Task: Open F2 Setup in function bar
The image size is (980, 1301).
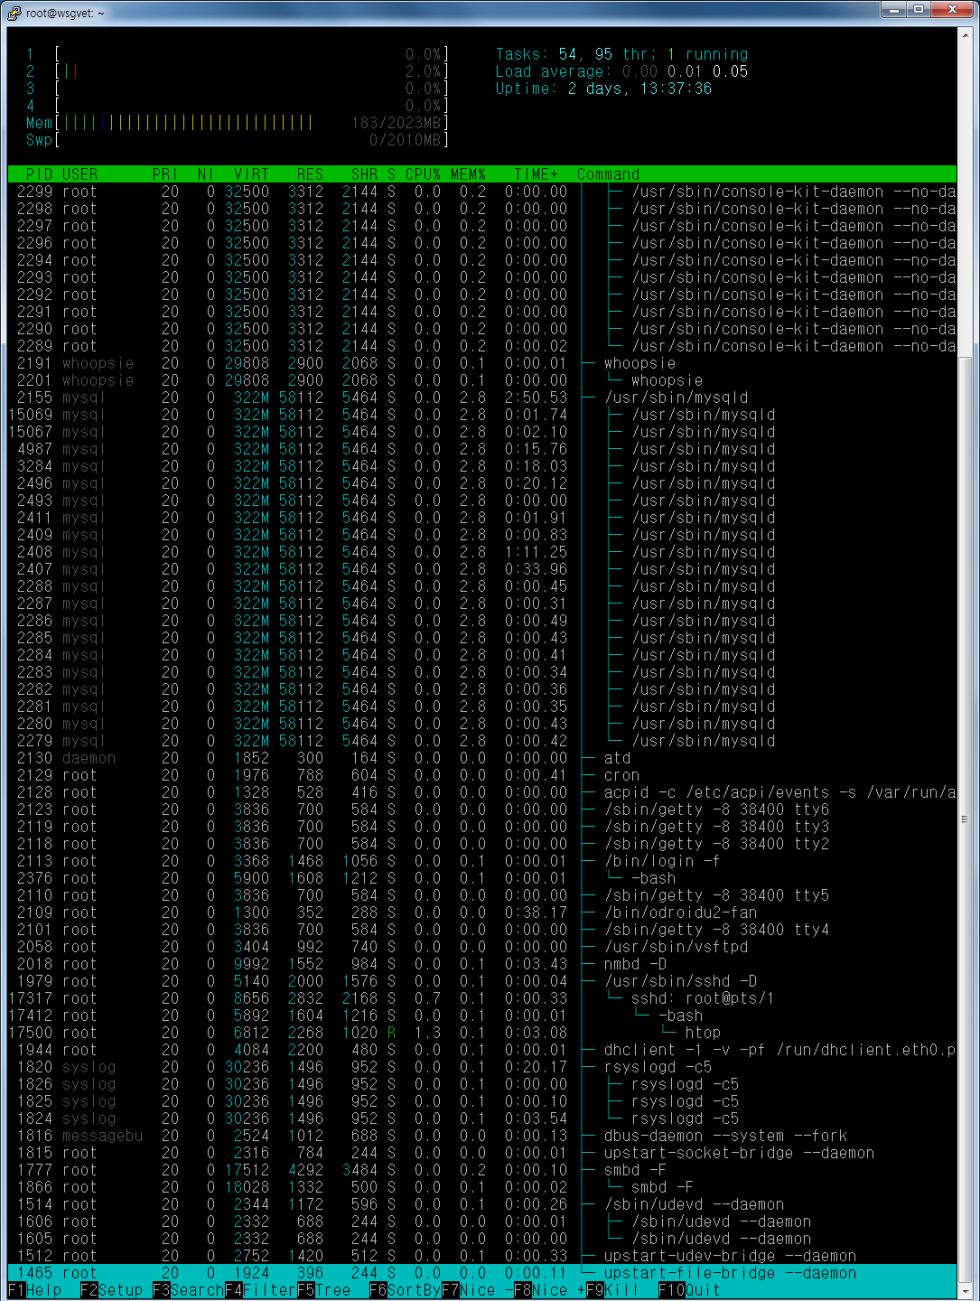Action: tap(111, 1290)
